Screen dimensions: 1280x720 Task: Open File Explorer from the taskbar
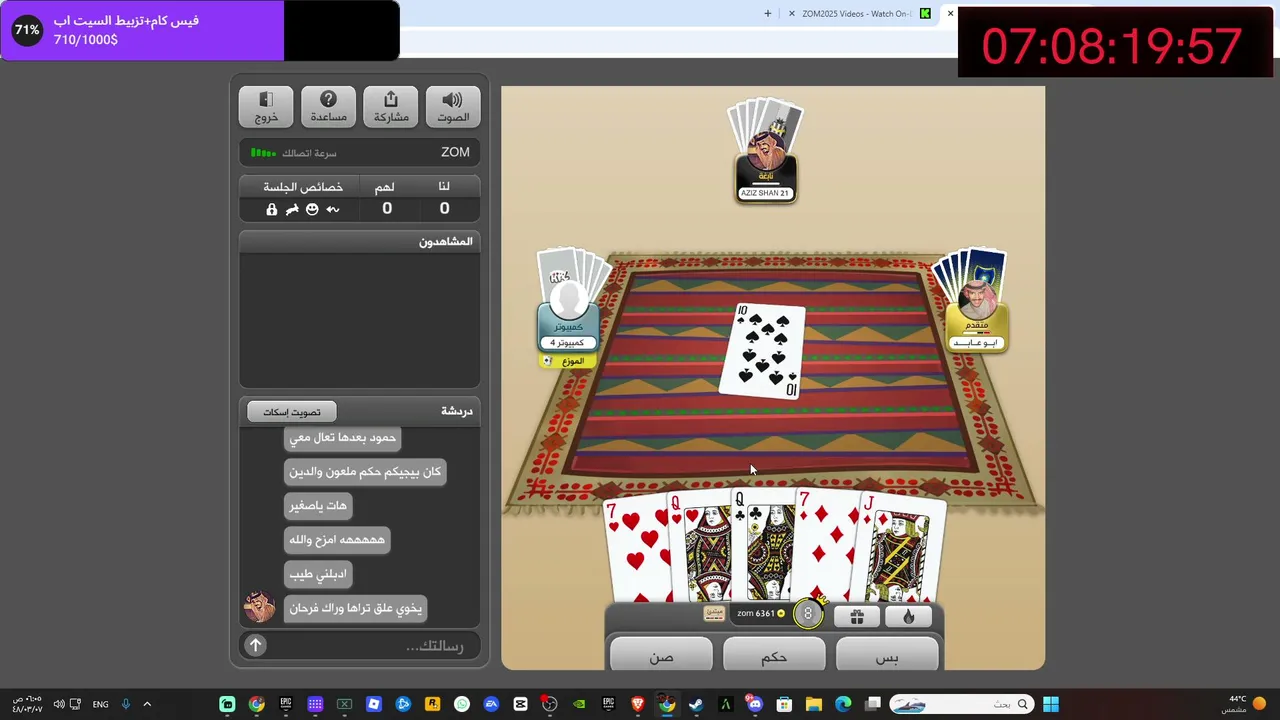pos(813,704)
